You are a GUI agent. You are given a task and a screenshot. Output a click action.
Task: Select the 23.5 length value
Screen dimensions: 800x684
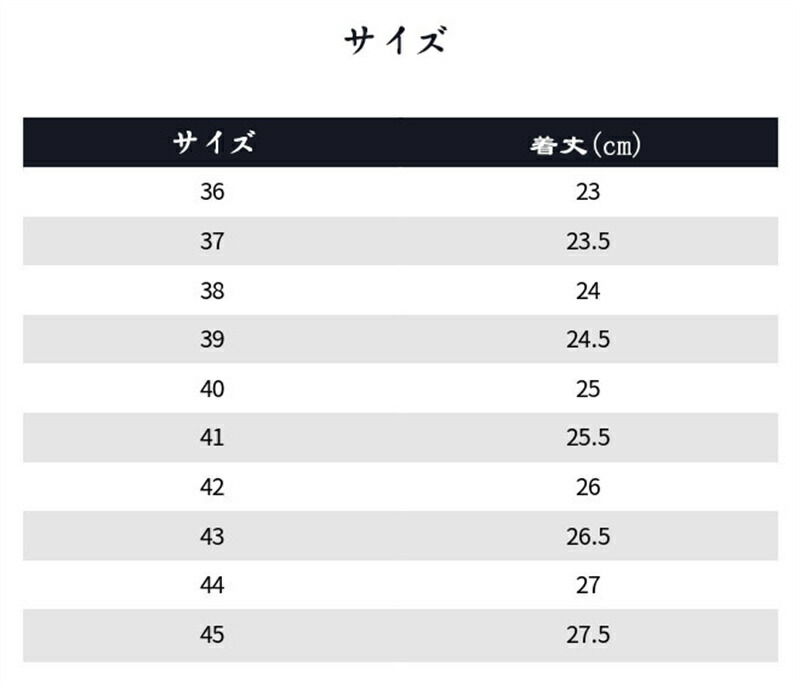(588, 241)
